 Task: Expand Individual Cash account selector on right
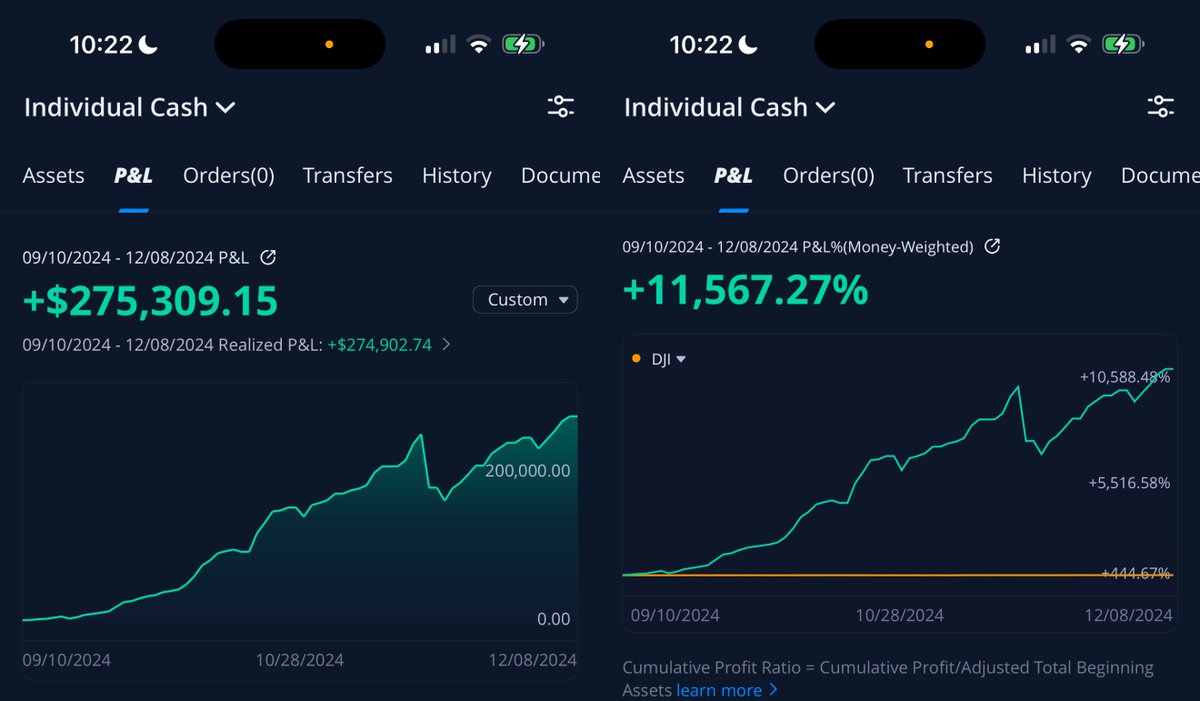point(729,107)
